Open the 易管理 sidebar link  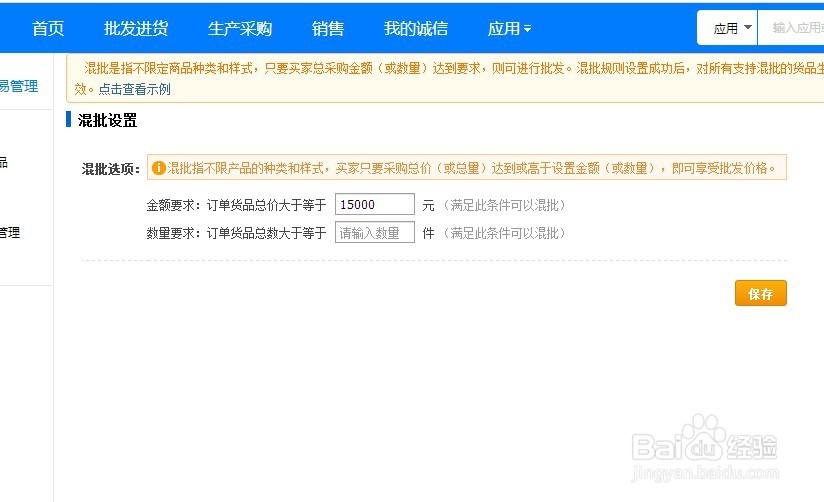[x=19, y=86]
